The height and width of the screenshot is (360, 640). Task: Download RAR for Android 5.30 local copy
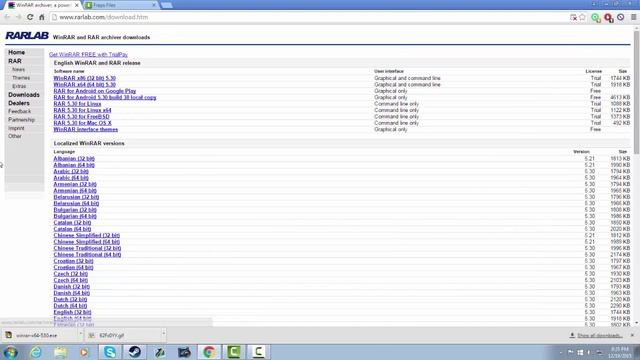tap(105, 98)
